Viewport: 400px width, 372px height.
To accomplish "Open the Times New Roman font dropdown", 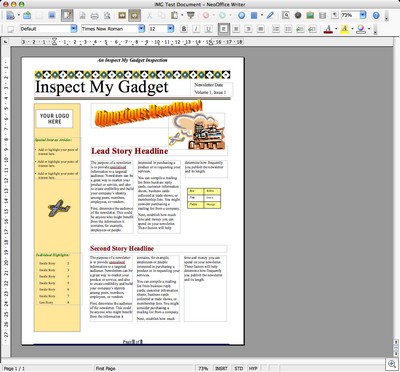I will [141, 29].
